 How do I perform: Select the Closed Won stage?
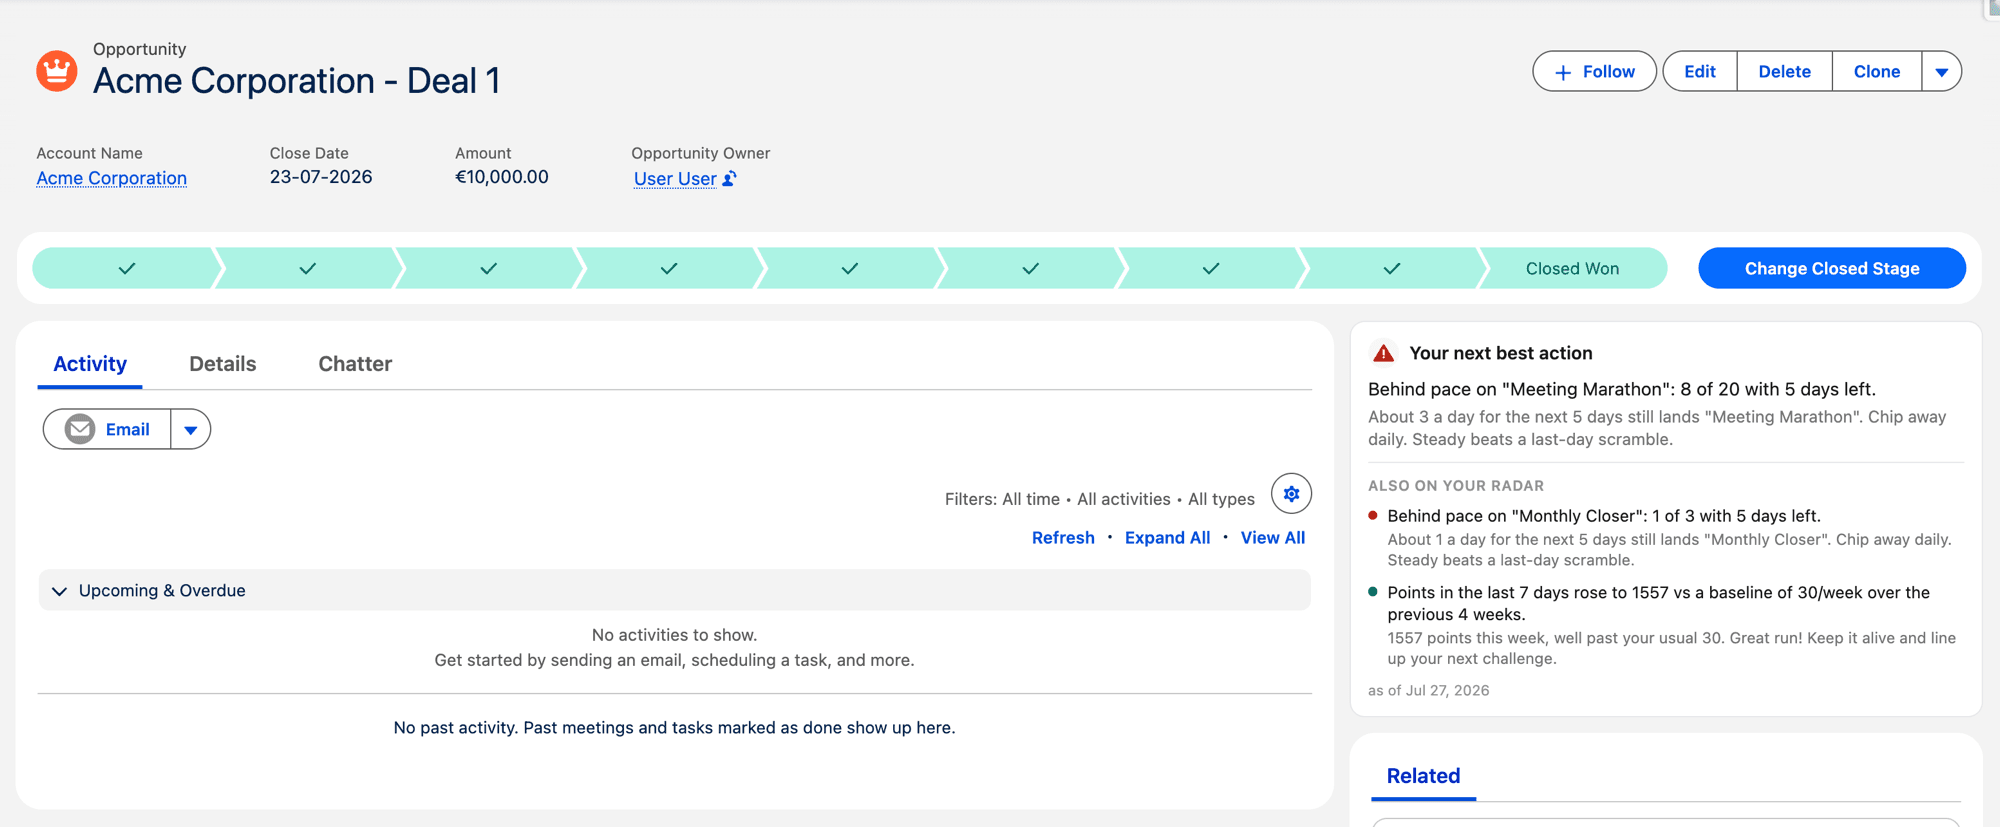click(x=1572, y=268)
